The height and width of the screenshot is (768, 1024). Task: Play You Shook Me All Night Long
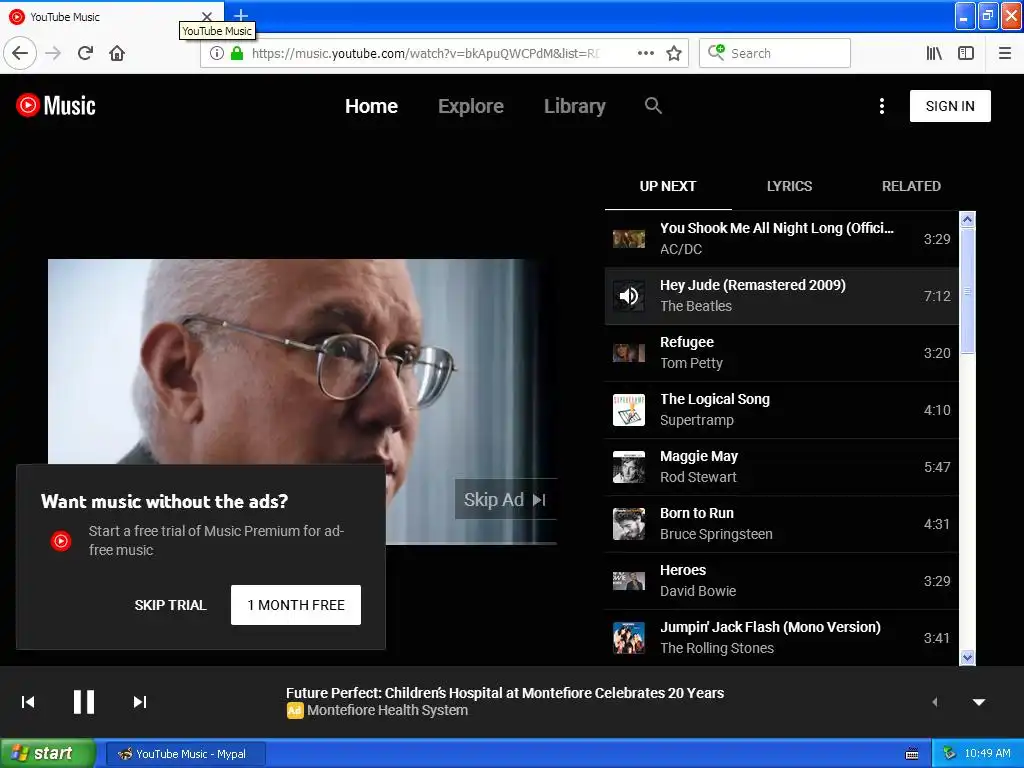pyautogui.click(x=781, y=238)
